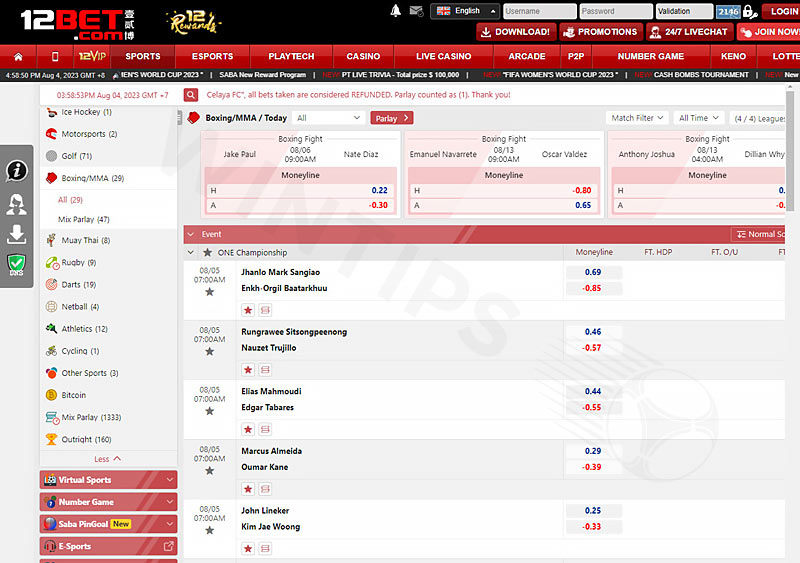Toggle ONE Championship league favorite star
800x563 pixels.
[x=207, y=252]
